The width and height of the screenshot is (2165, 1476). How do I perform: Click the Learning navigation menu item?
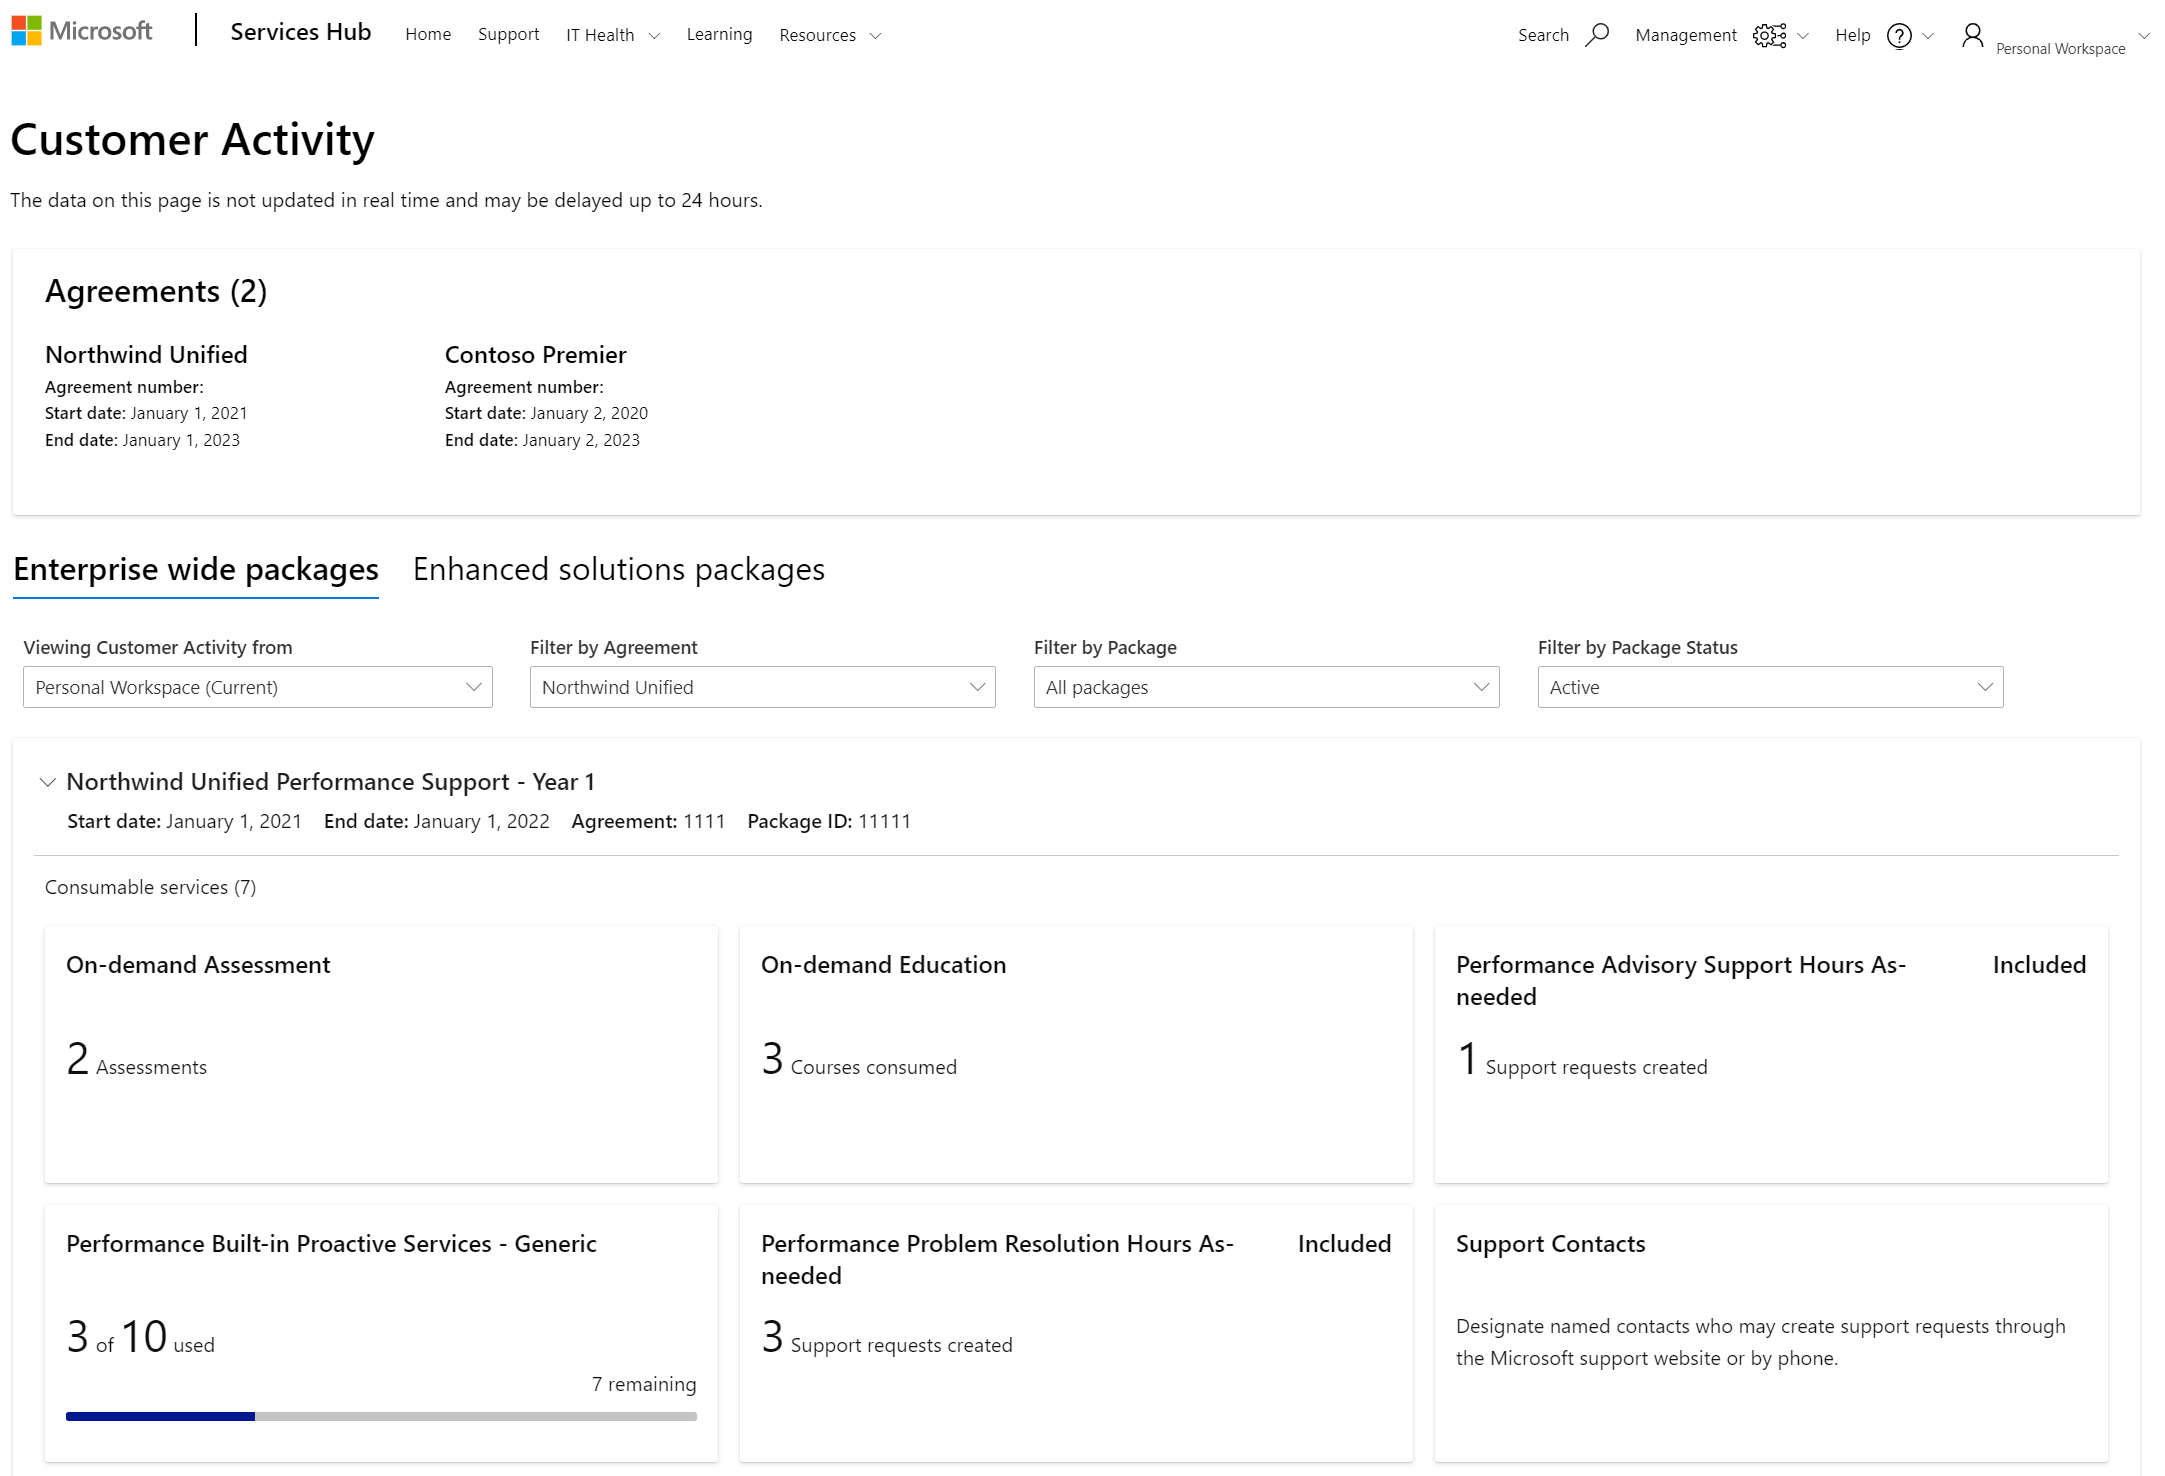[719, 33]
